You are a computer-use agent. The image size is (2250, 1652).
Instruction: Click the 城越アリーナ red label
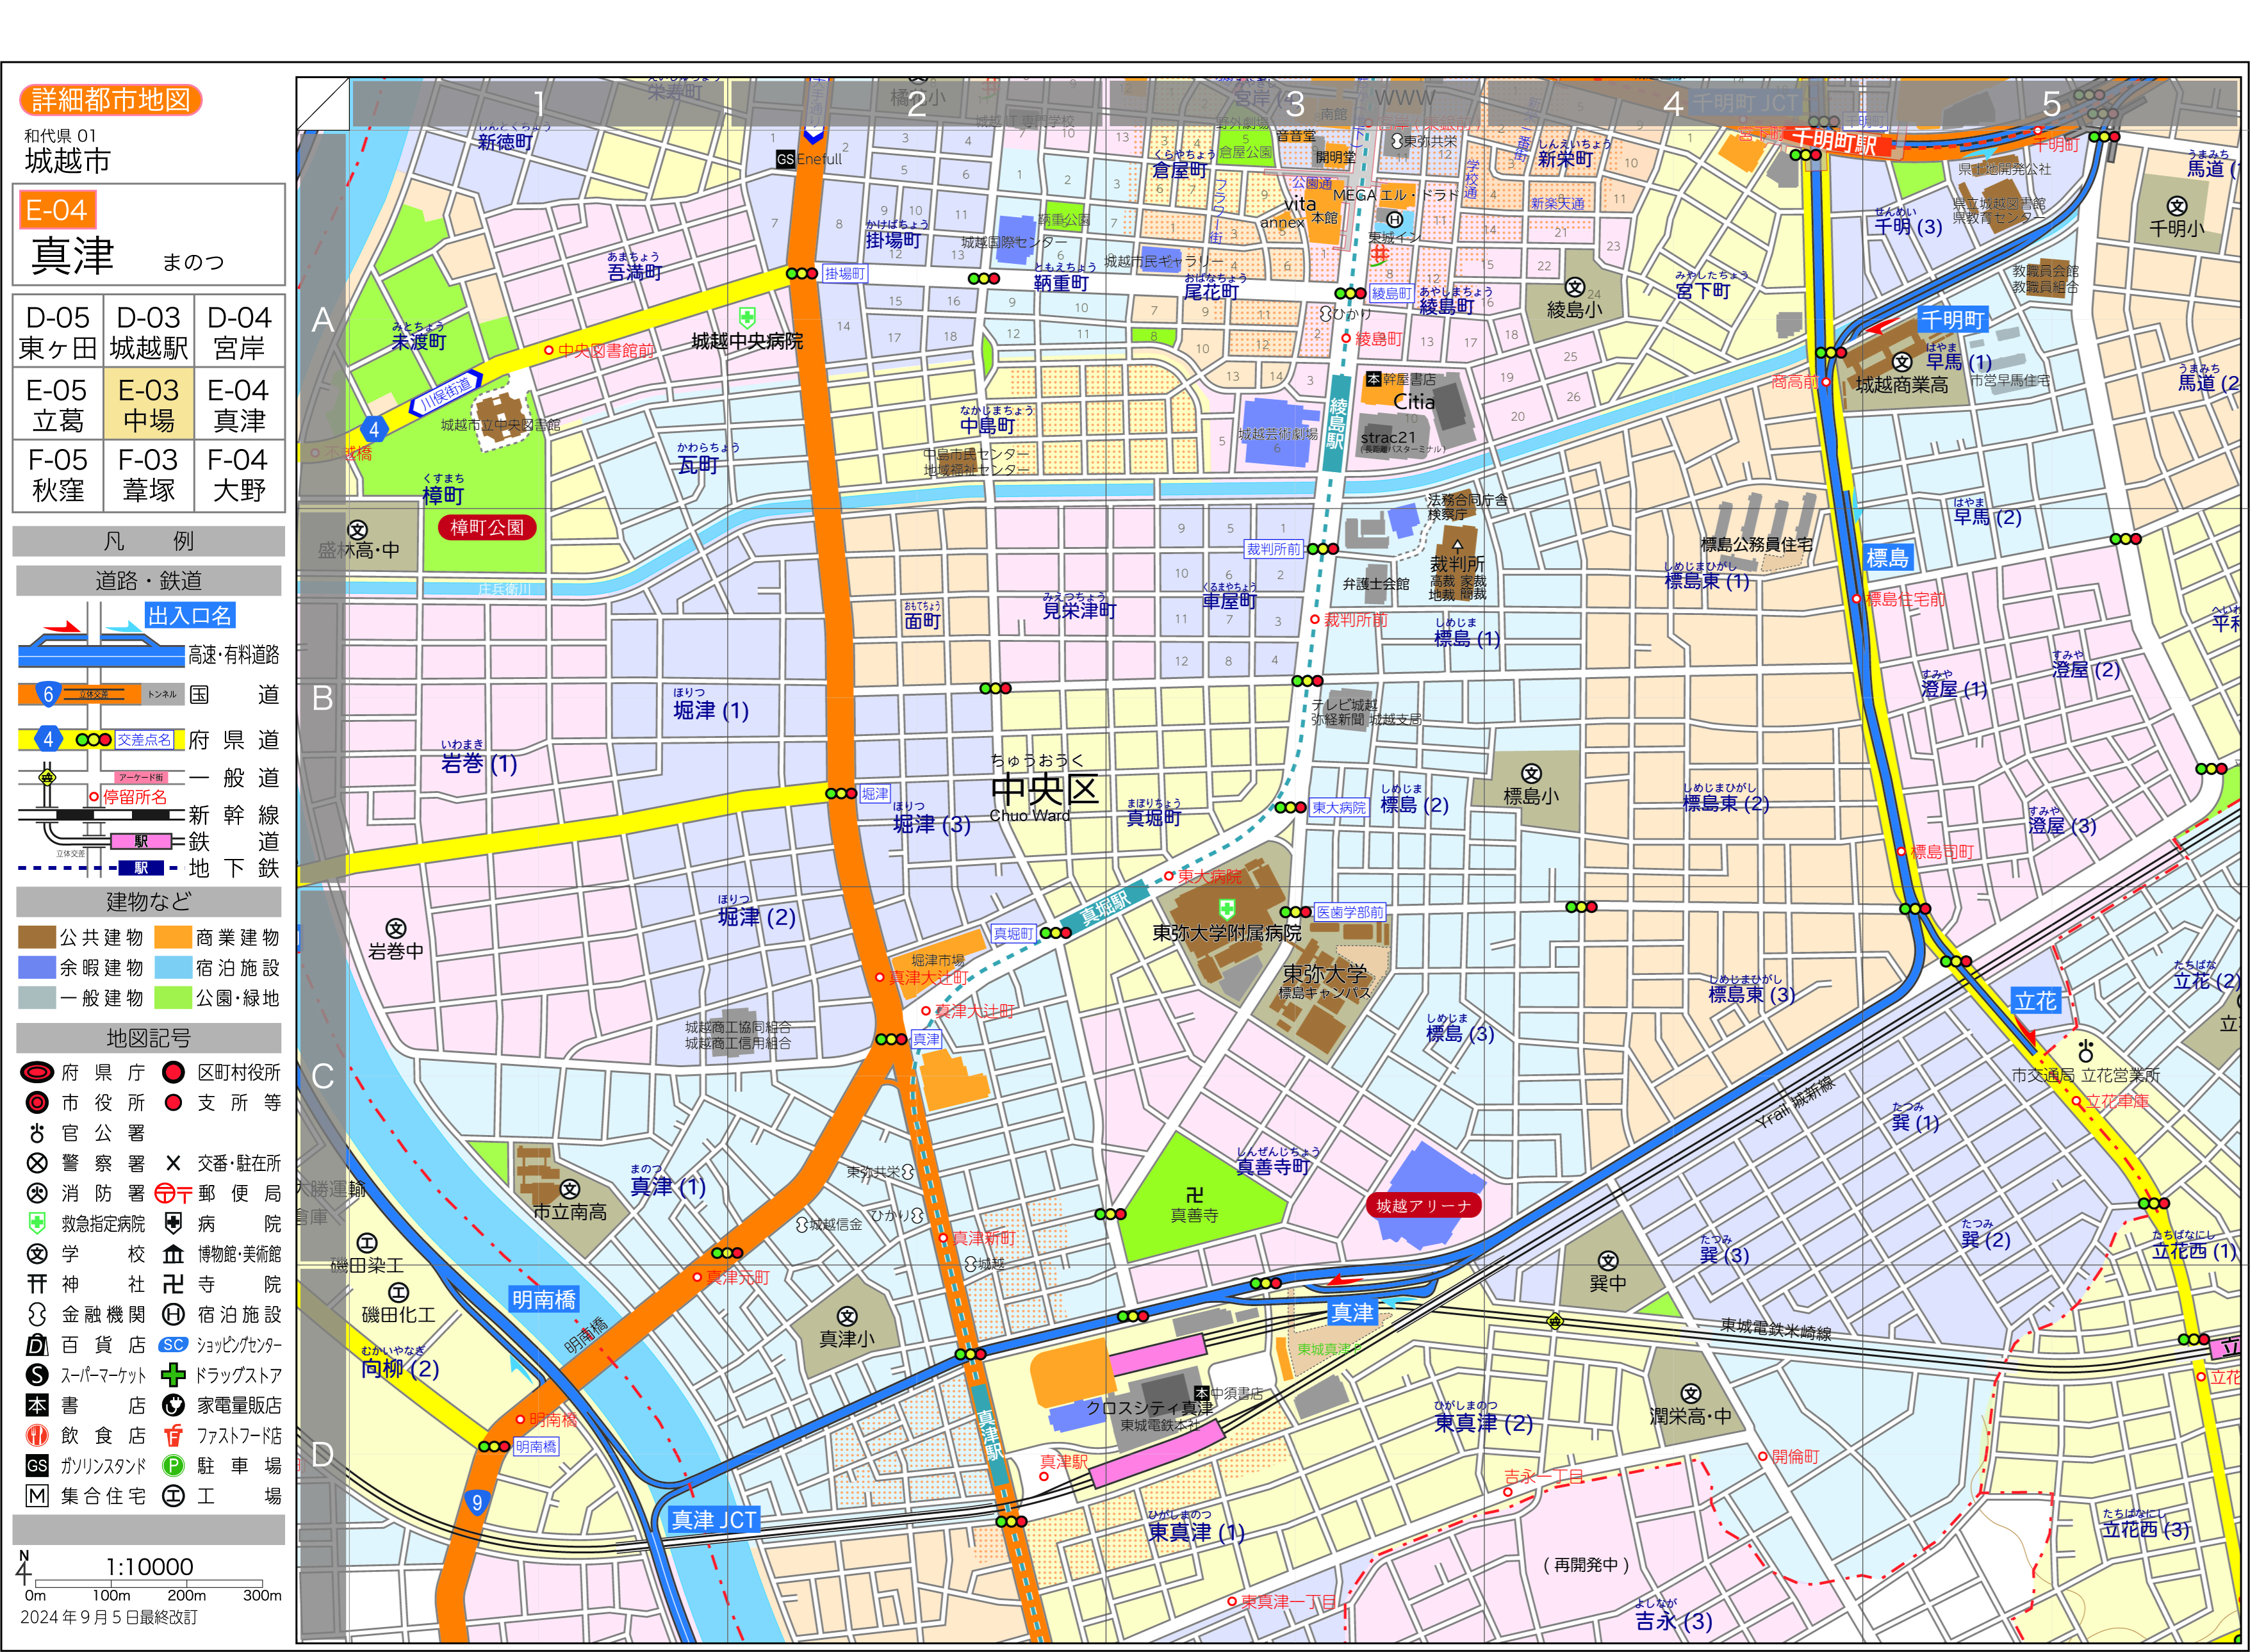(1423, 1206)
